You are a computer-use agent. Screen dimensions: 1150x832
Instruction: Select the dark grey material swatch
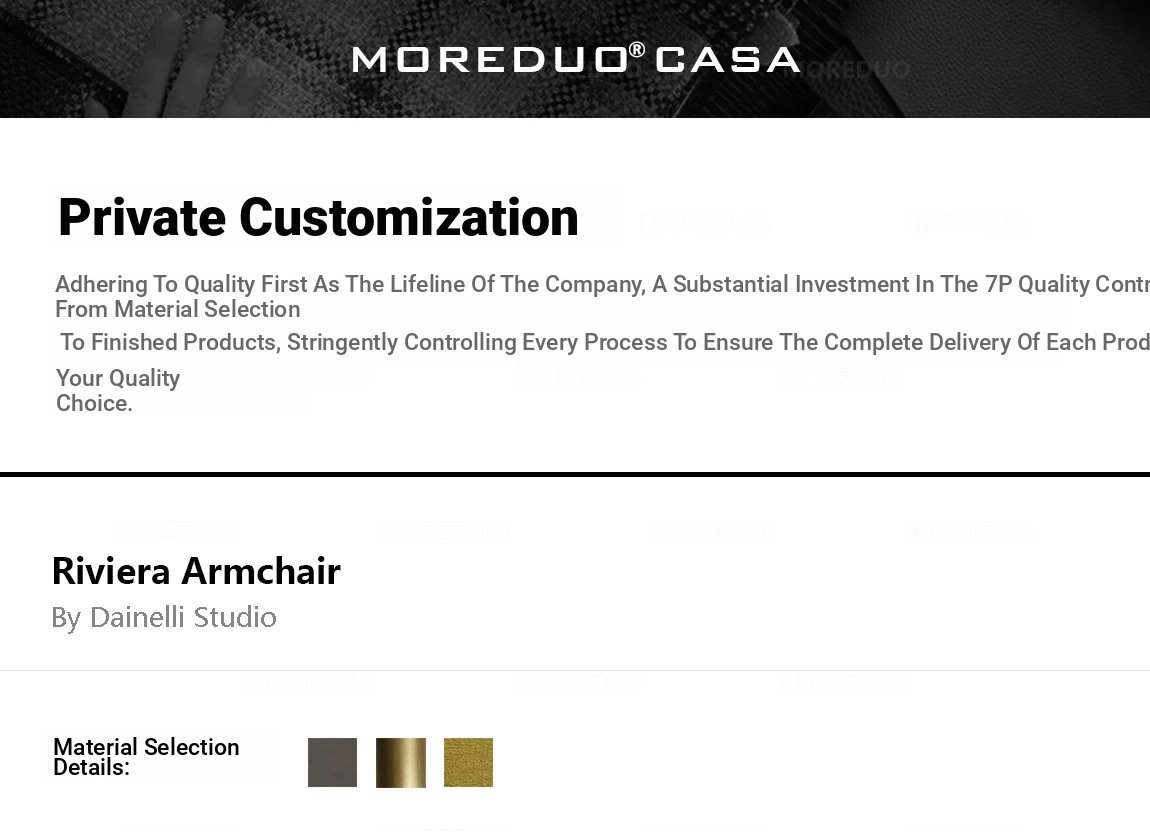[332, 763]
